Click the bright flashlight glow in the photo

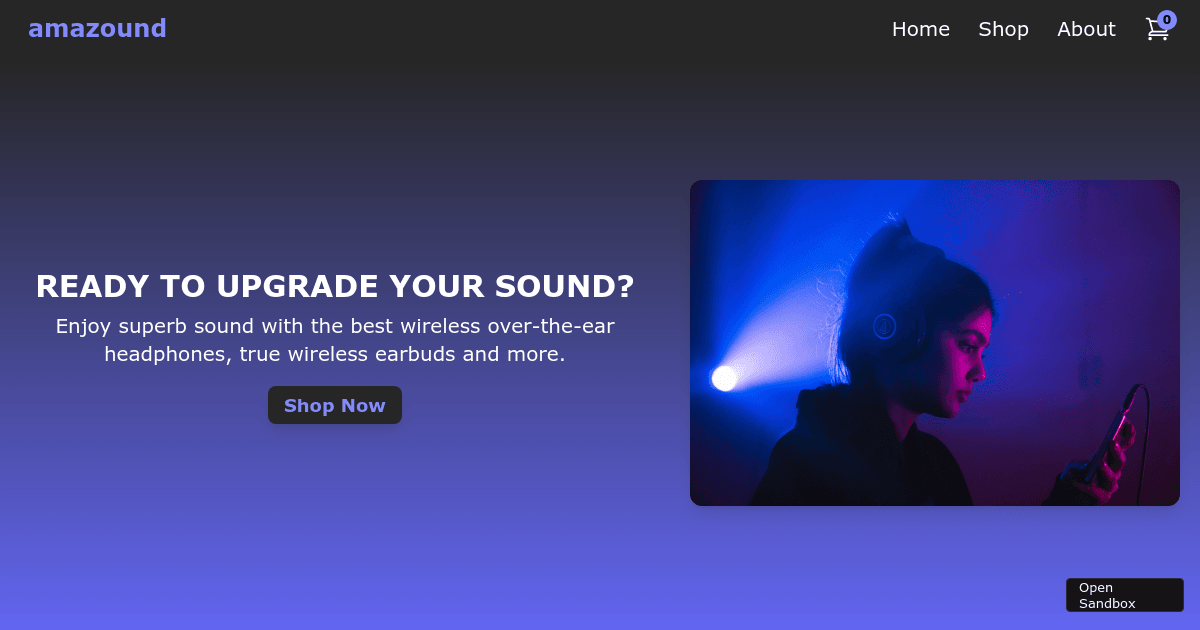[x=724, y=378]
